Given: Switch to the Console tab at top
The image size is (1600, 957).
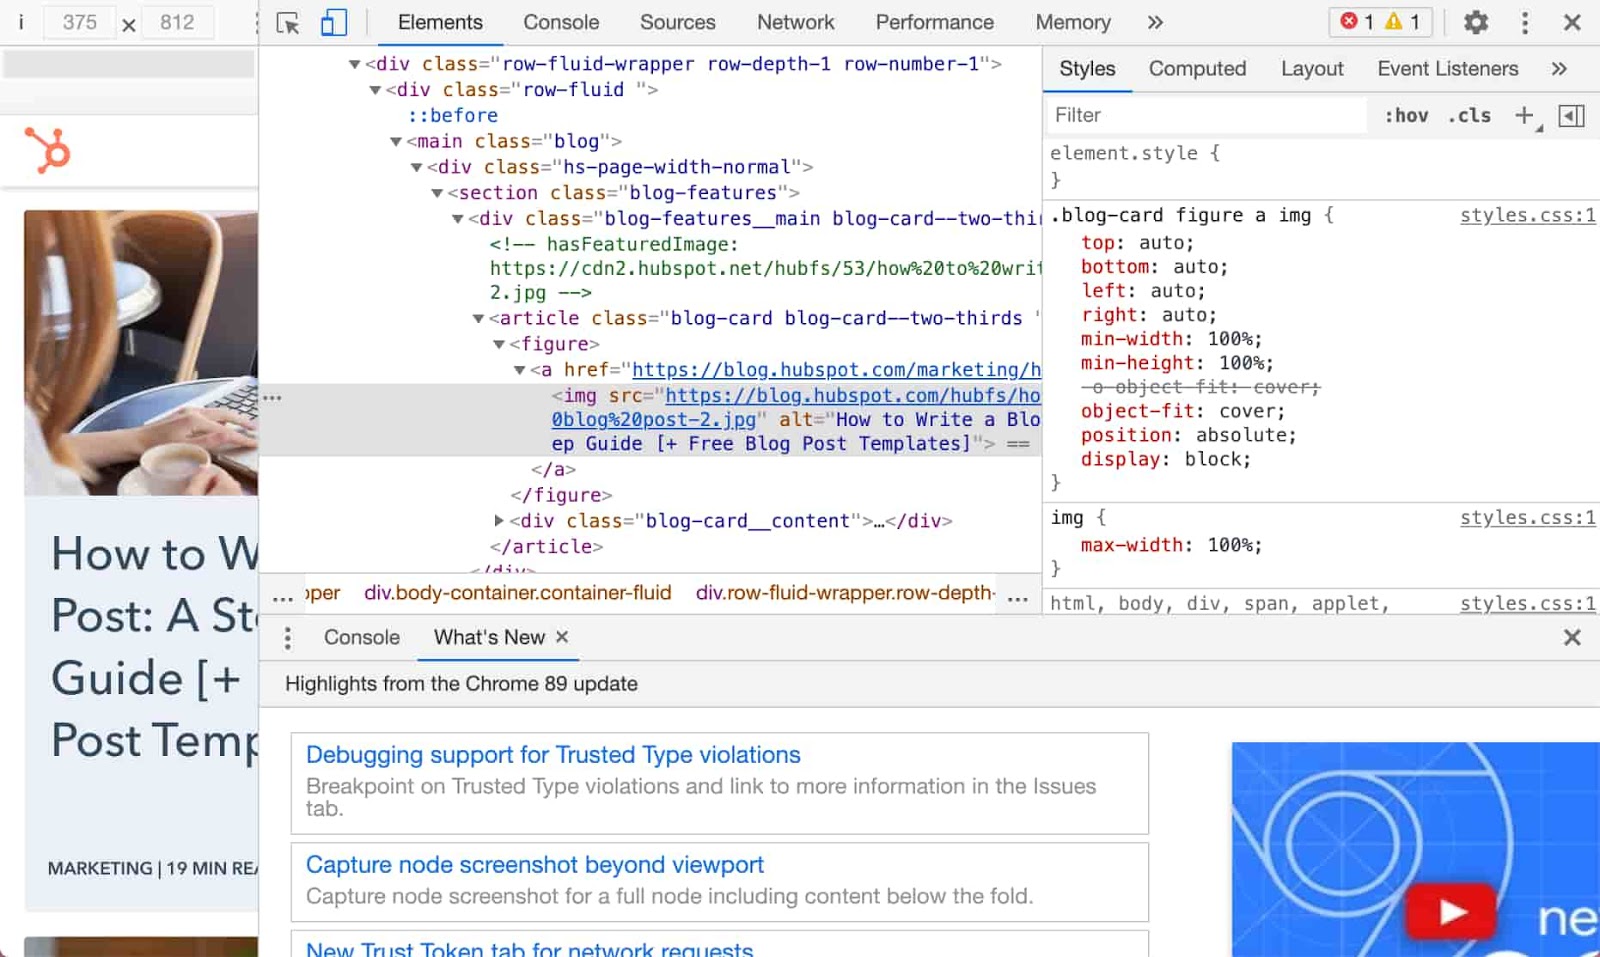Looking at the screenshot, I should pos(561,22).
